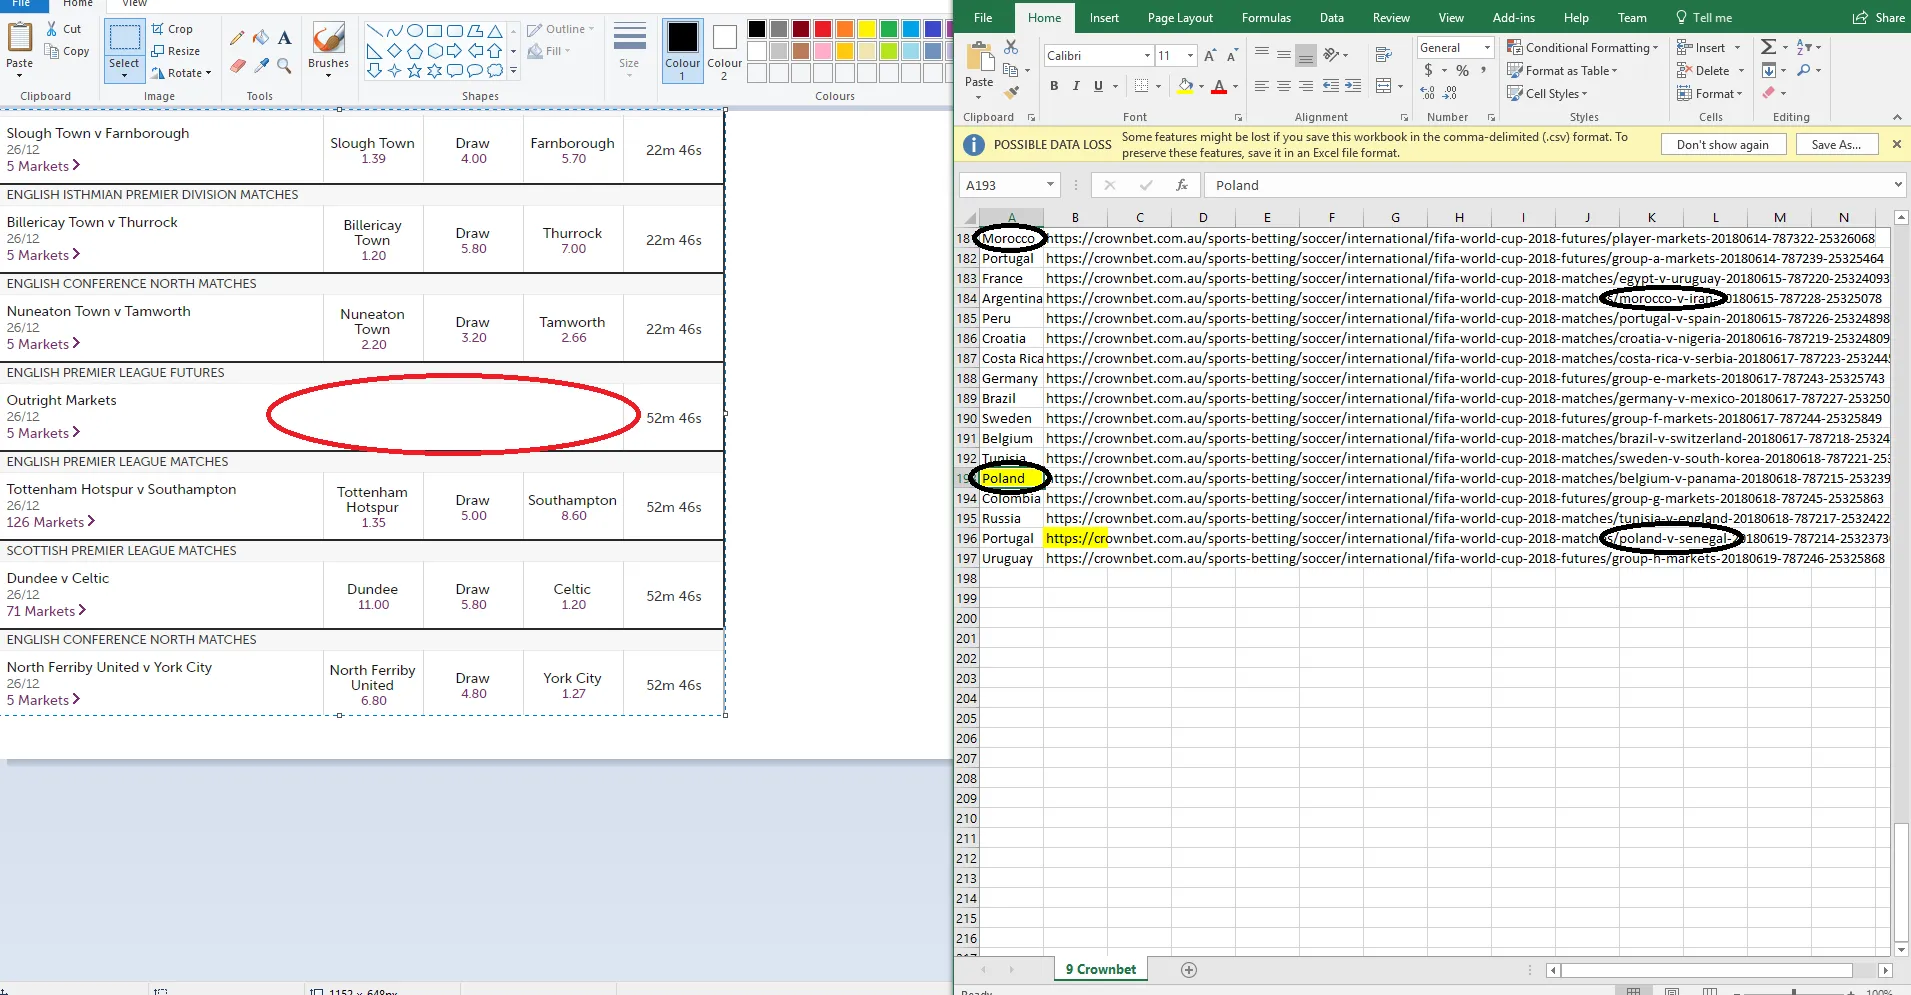Open Excel's Insert ribbon tab

click(1104, 18)
